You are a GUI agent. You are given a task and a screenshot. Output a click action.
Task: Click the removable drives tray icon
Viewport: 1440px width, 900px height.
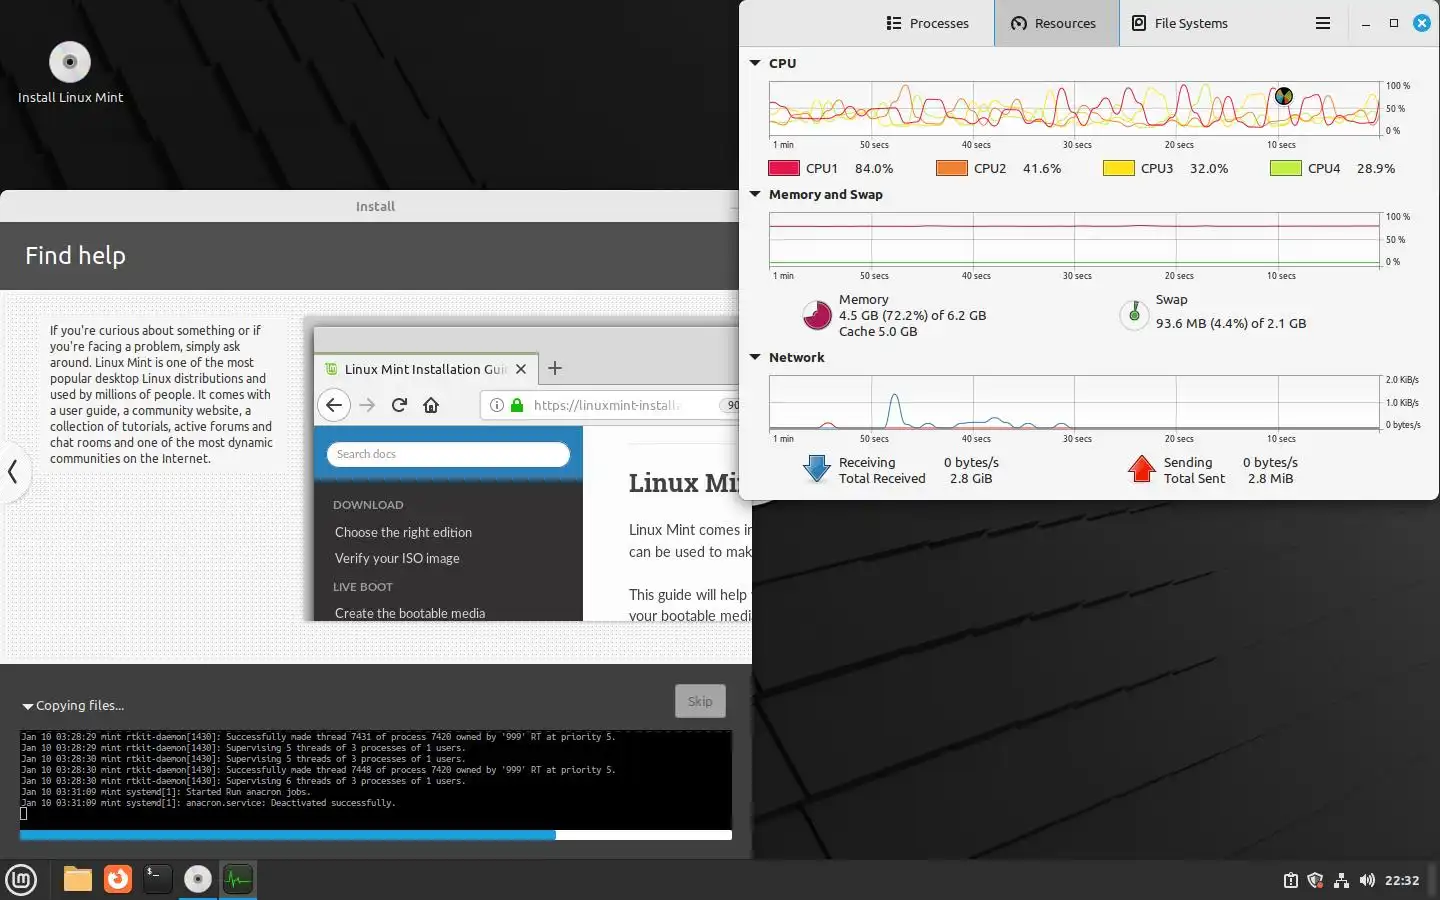(x=1291, y=880)
